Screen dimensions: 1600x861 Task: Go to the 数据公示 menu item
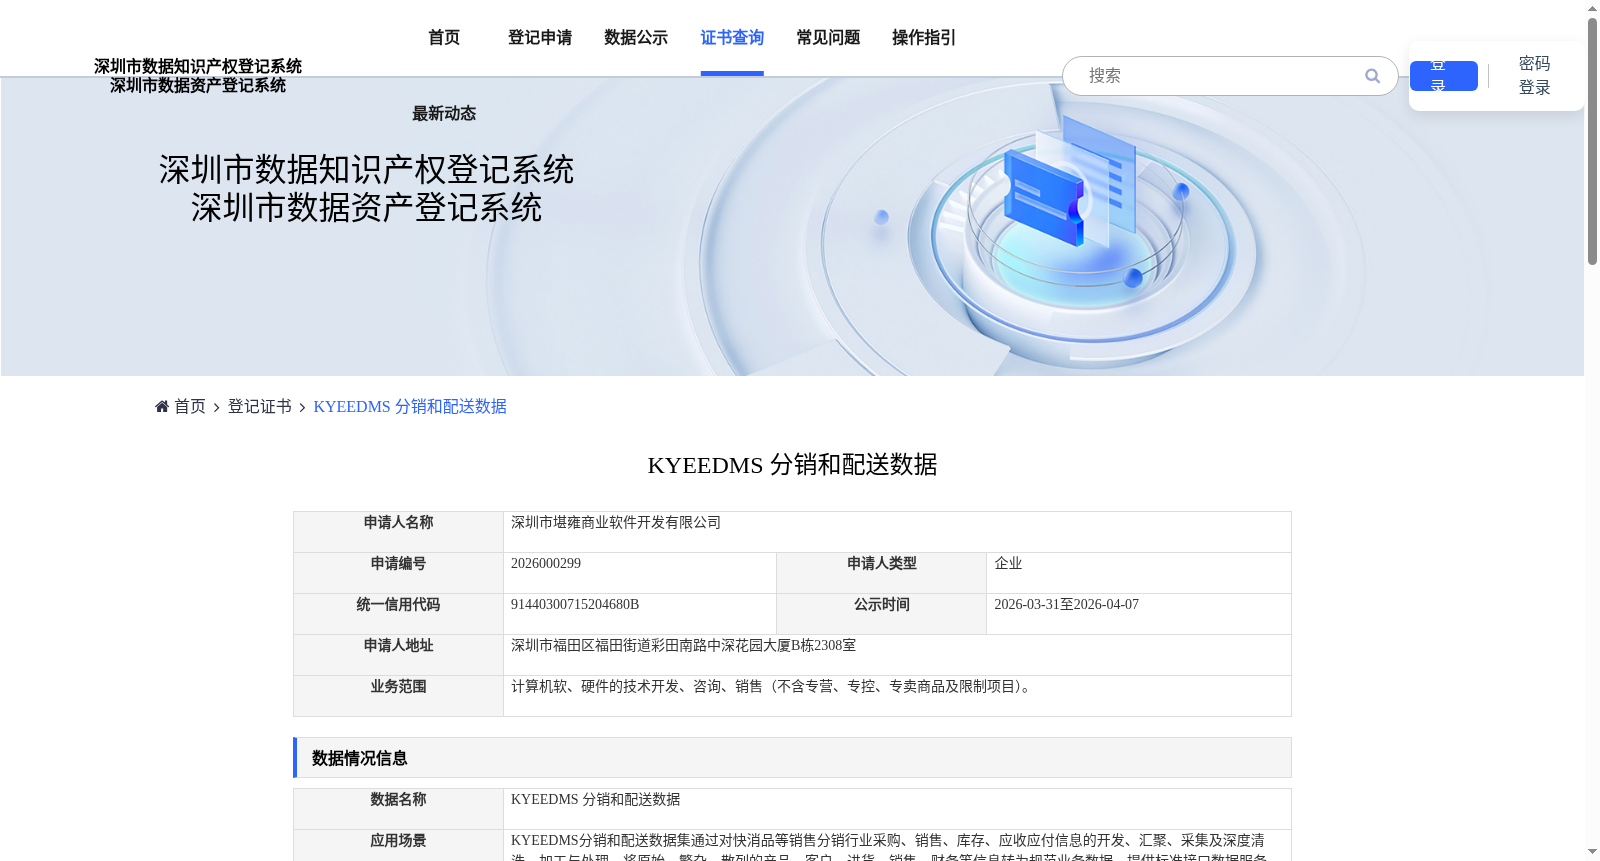tap(636, 37)
